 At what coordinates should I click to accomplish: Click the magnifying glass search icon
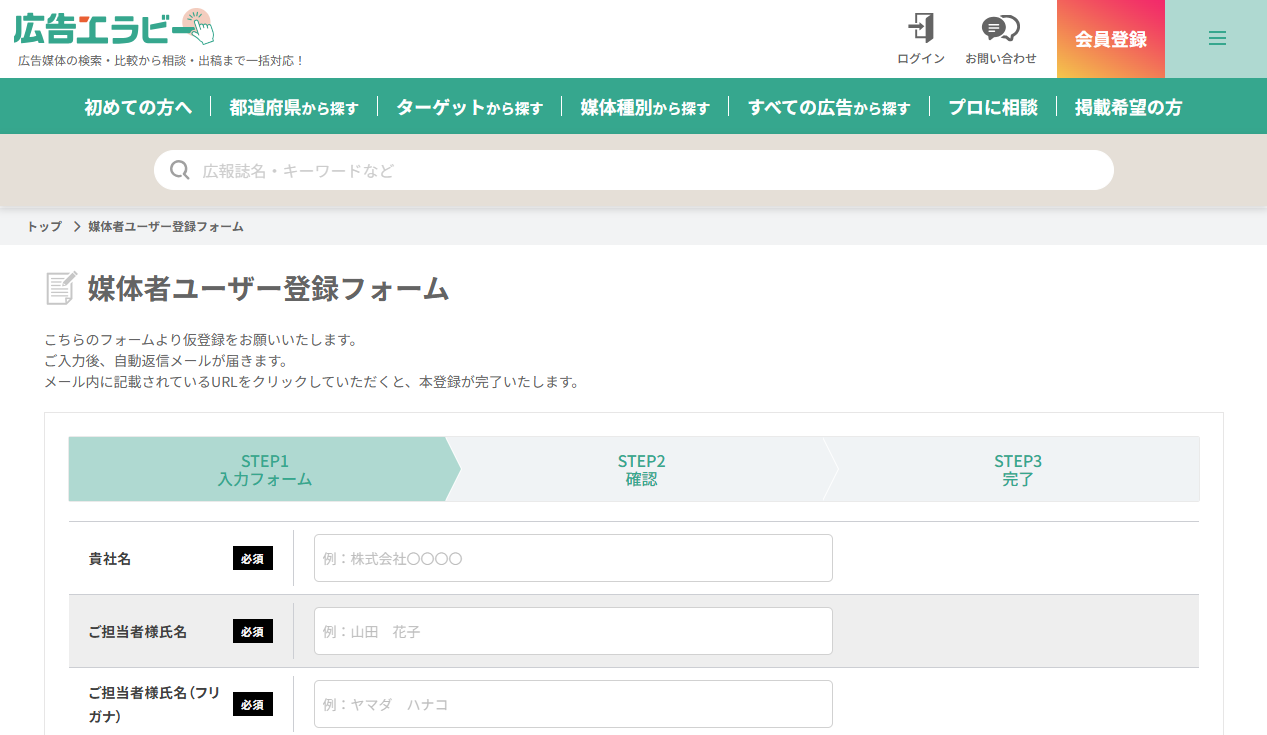180,170
